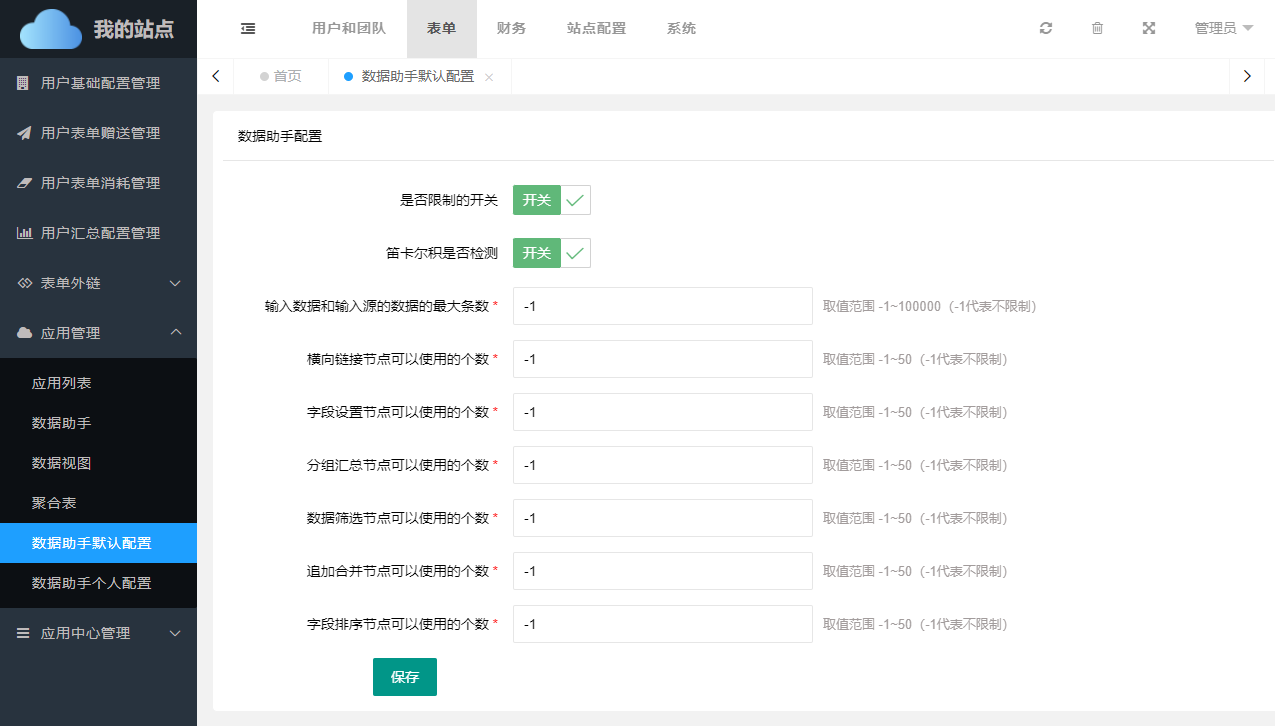Viewport: 1275px width, 726px height.
Task: Click the trash can icon in header
Action: tap(1097, 29)
